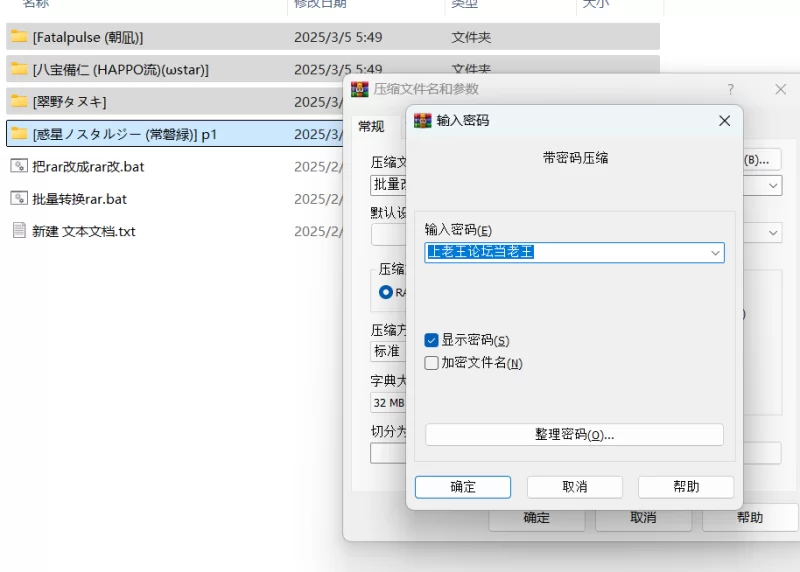Click WinRAR icon in 压缩文件名和参数 title bar
The width and height of the screenshot is (800, 572).
(360, 89)
